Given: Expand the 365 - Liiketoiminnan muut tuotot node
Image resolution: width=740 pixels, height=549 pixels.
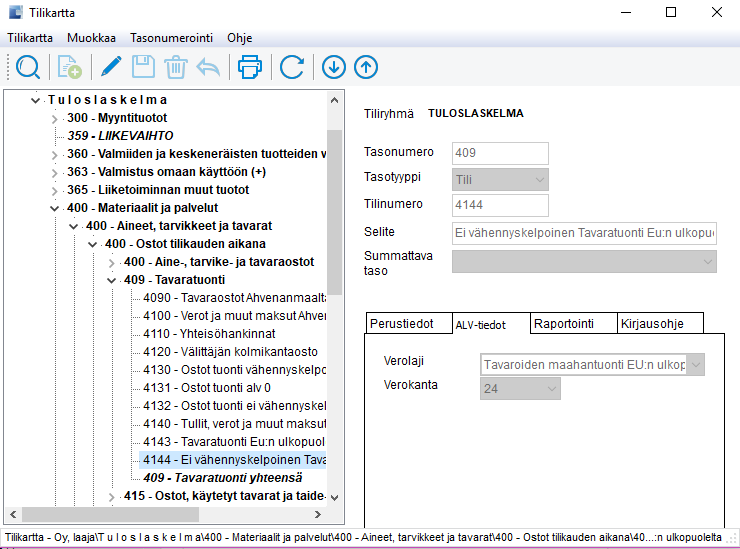Looking at the screenshot, I should (x=54, y=191).
